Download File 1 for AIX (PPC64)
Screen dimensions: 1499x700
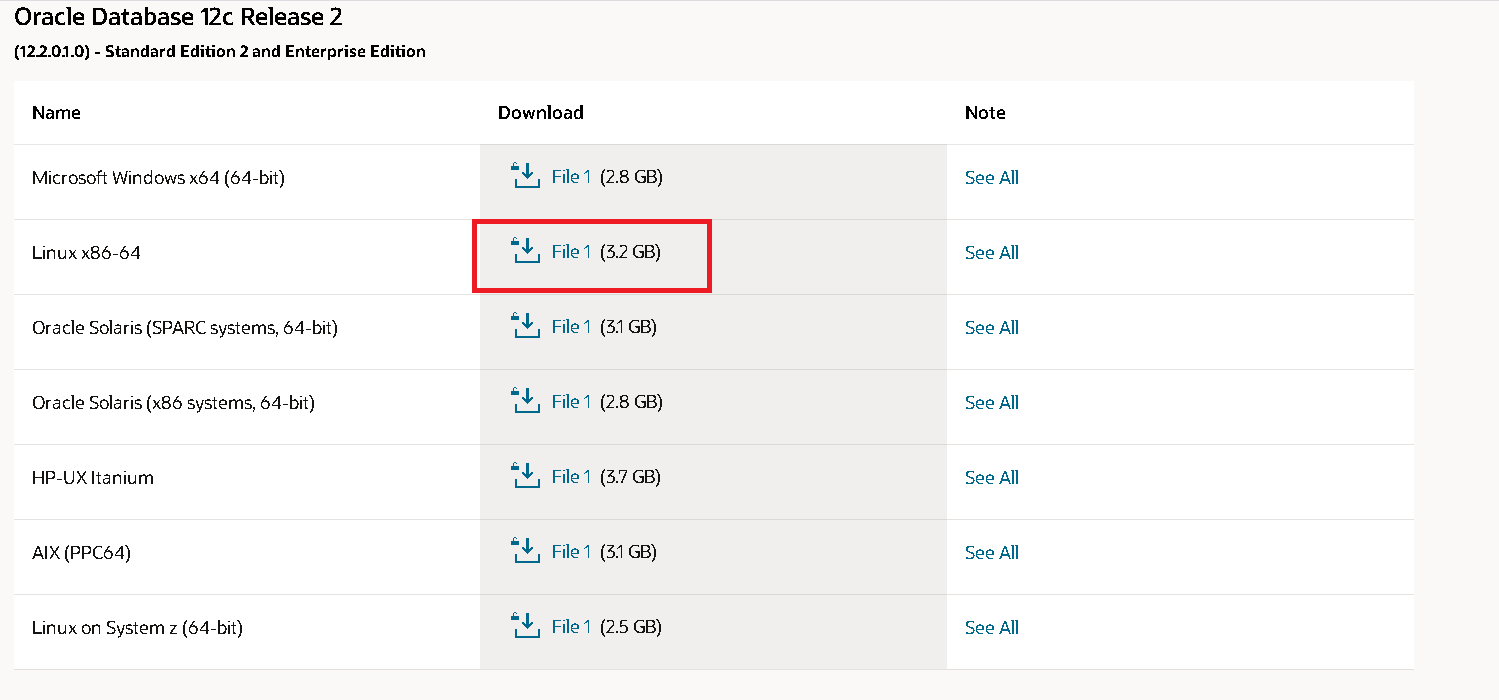pos(571,552)
